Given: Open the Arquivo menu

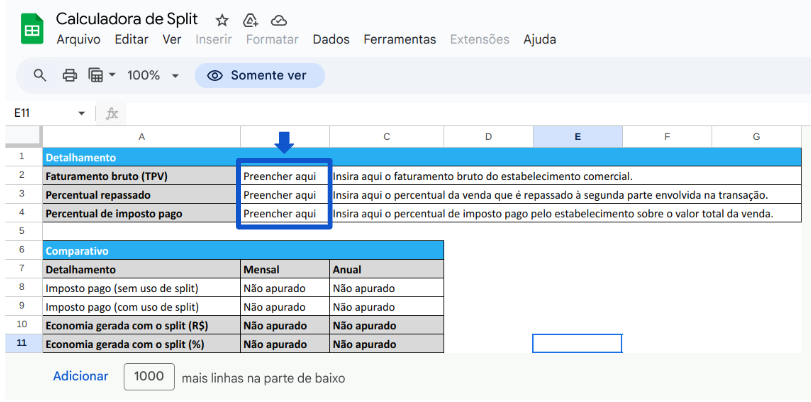Looking at the screenshot, I should click(x=78, y=39).
